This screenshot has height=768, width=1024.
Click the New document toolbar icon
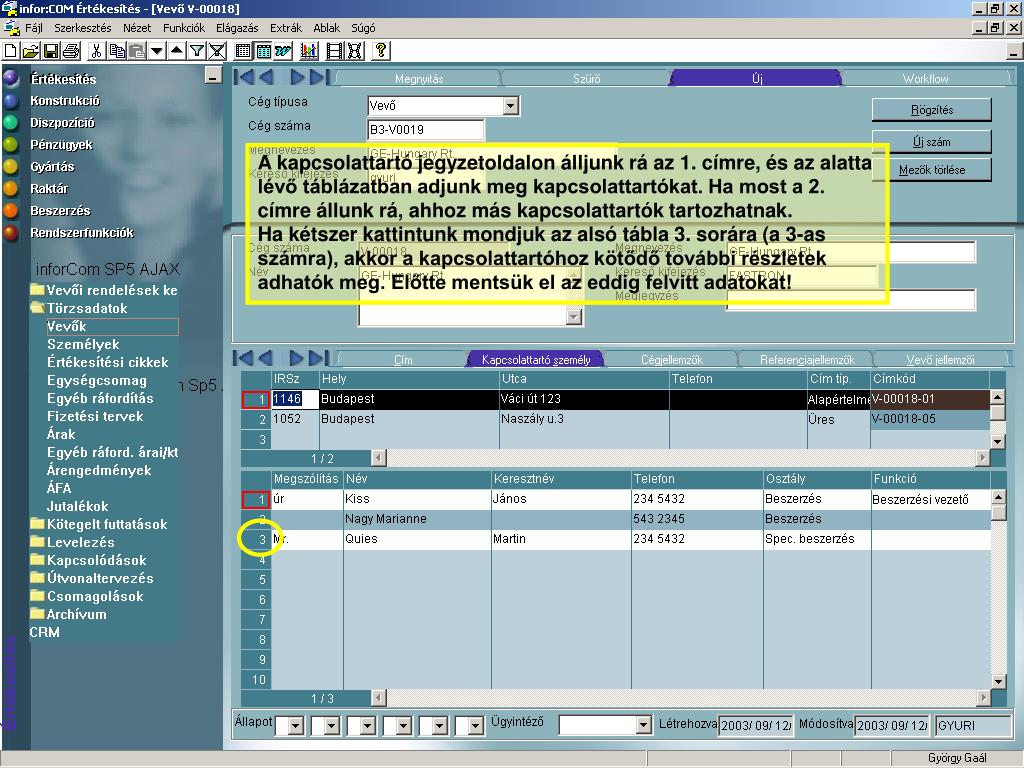pos(10,51)
